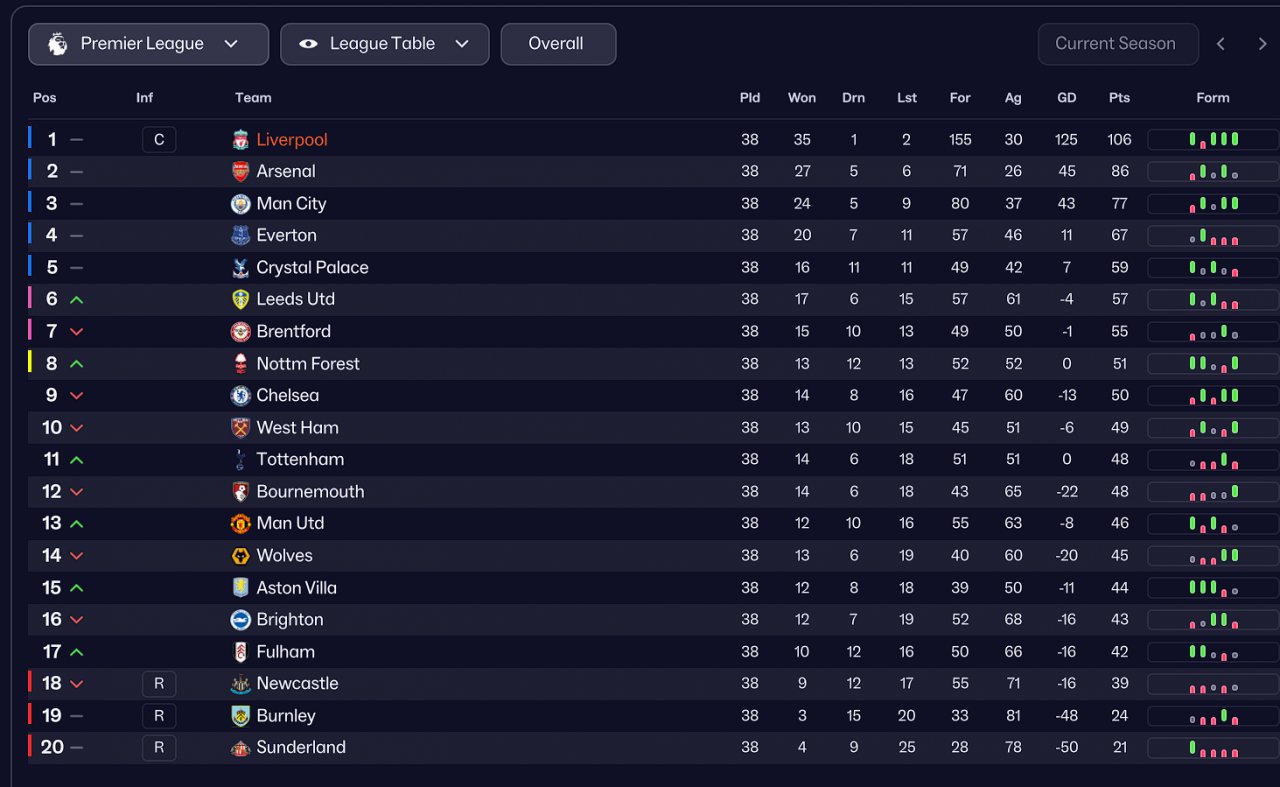Click the Tottenham cockerel crest icon
Image resolution: width=1280 pixels, height=787 pixels.
click(240, 460)
